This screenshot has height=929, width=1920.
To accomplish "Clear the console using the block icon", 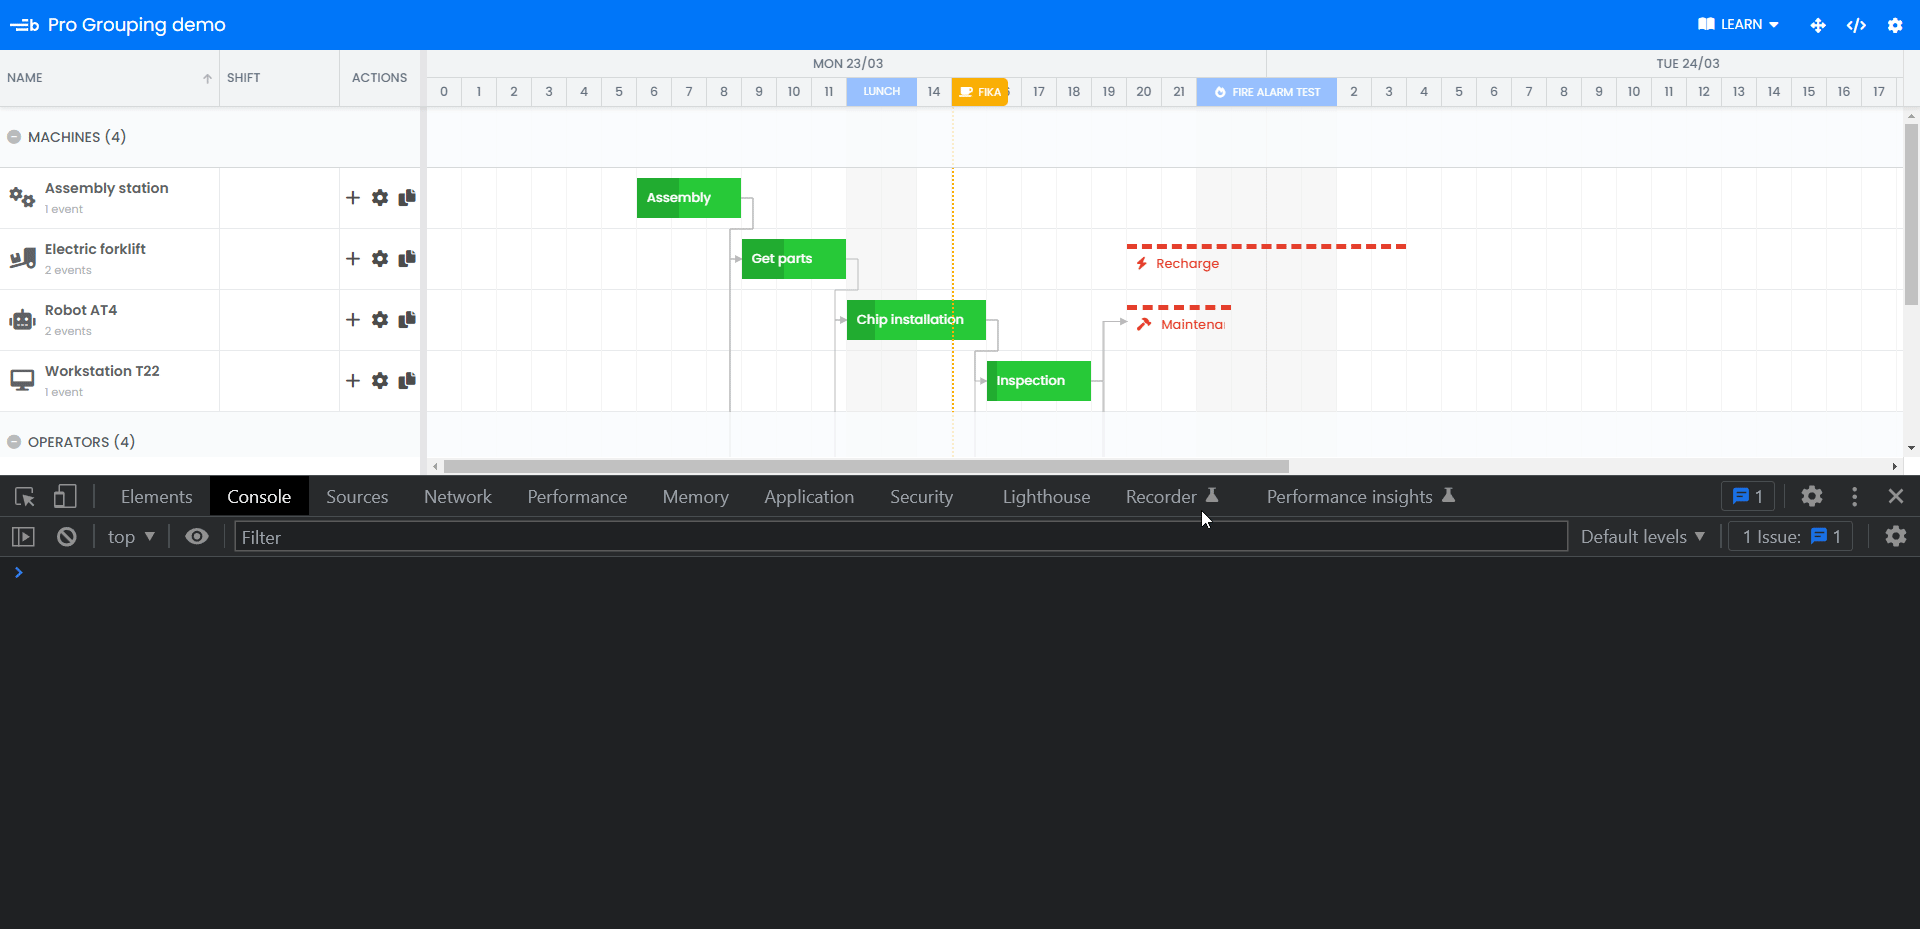I will (65, 536).
